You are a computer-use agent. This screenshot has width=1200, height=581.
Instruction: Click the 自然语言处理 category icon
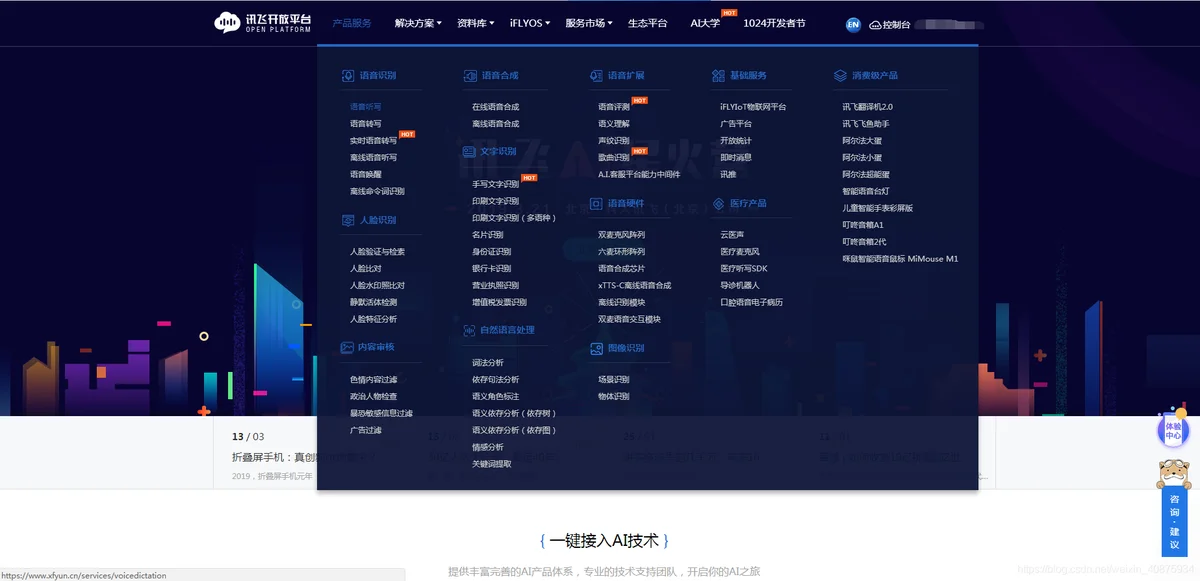tap(470, 330)
